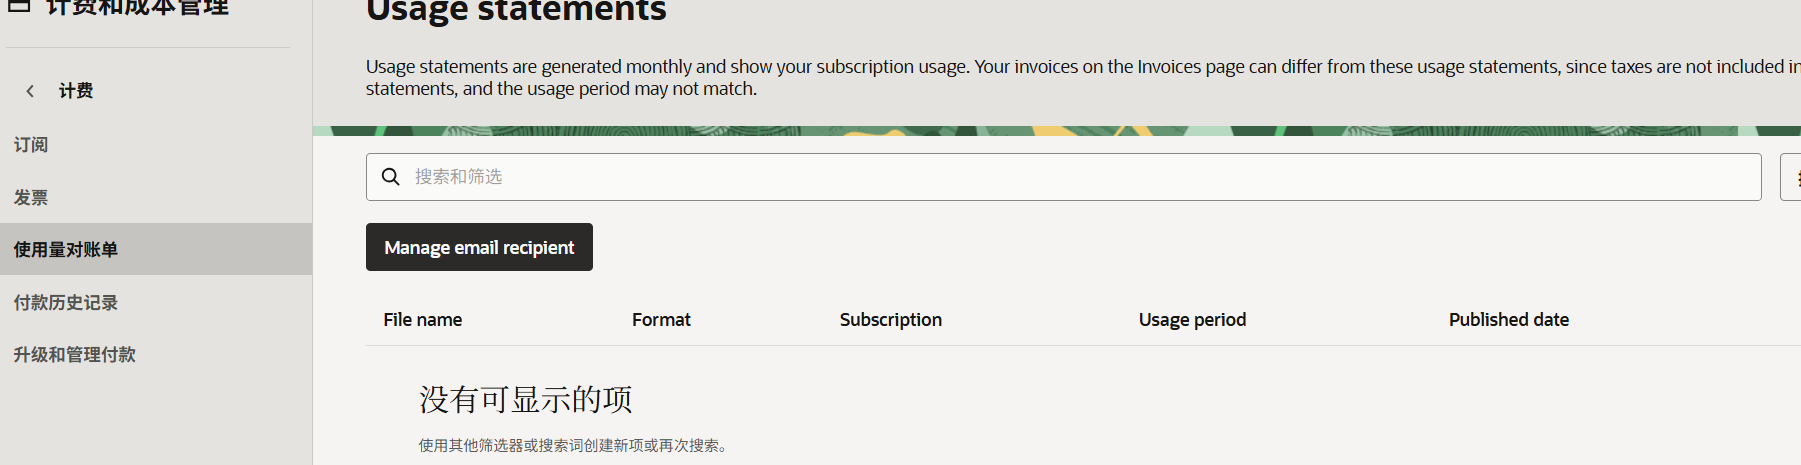This screenshot has width=1801, height=465.
Task: Click the magnifier icon in search box
Action: pyautogui.click(x=391, y=177)
